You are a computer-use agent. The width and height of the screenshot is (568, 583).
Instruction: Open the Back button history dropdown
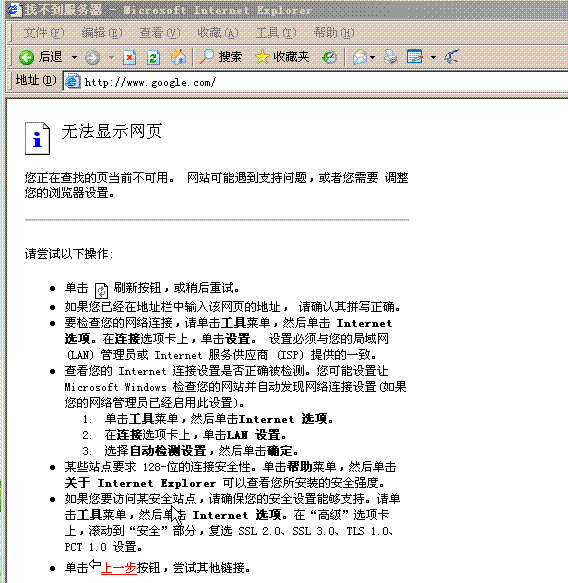74,57
